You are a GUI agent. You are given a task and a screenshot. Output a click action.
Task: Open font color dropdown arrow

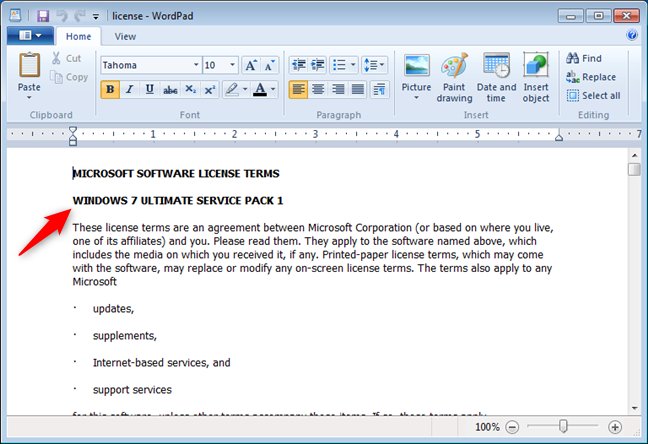[x=273, y=89]
